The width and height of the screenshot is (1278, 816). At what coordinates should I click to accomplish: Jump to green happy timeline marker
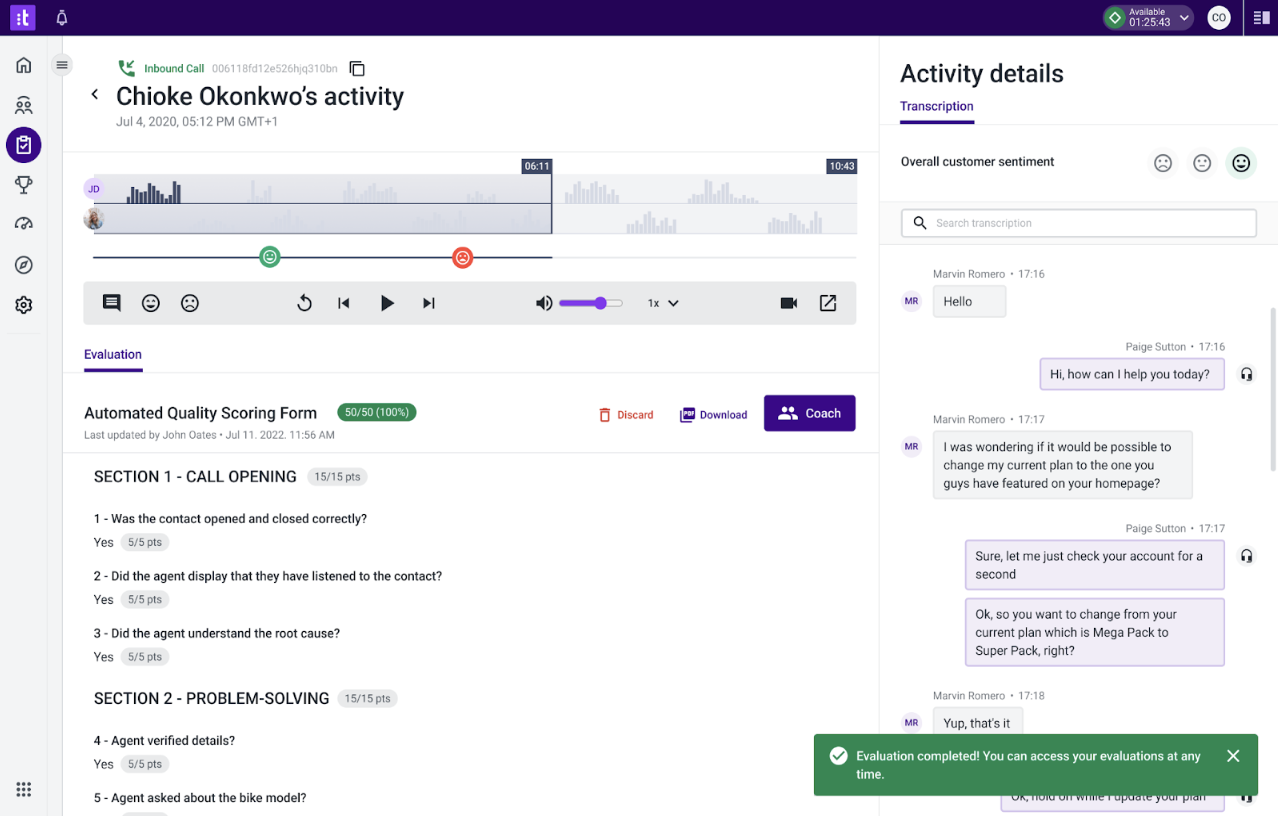pos(269,257)
